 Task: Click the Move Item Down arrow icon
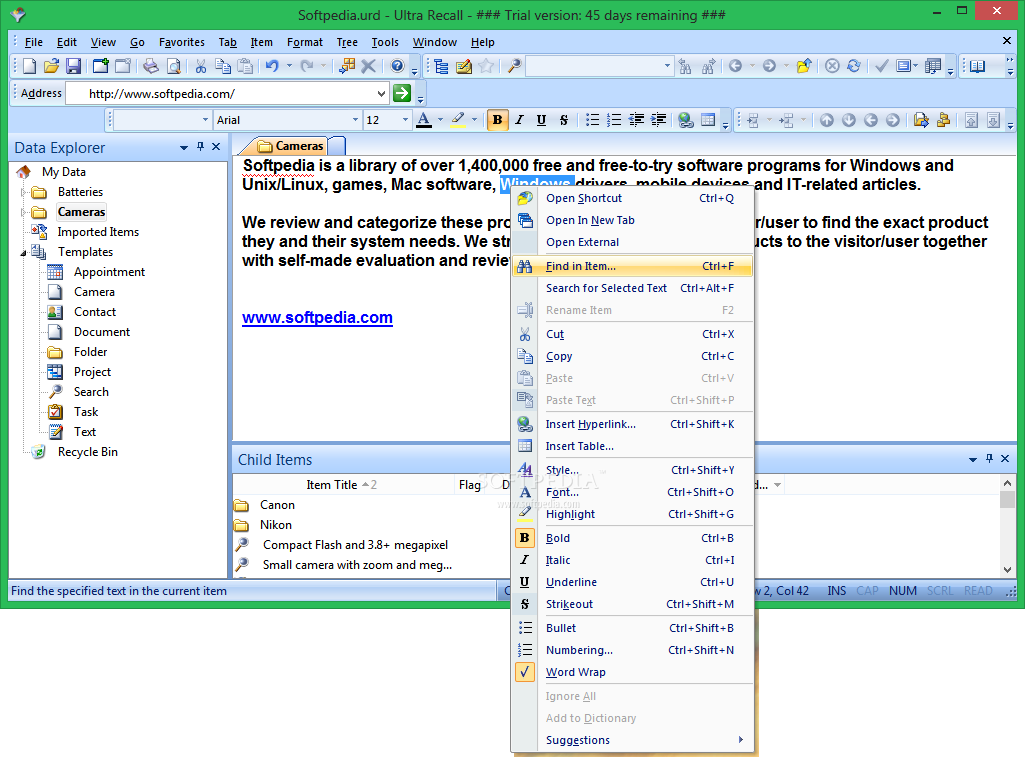tap(849, 120)
